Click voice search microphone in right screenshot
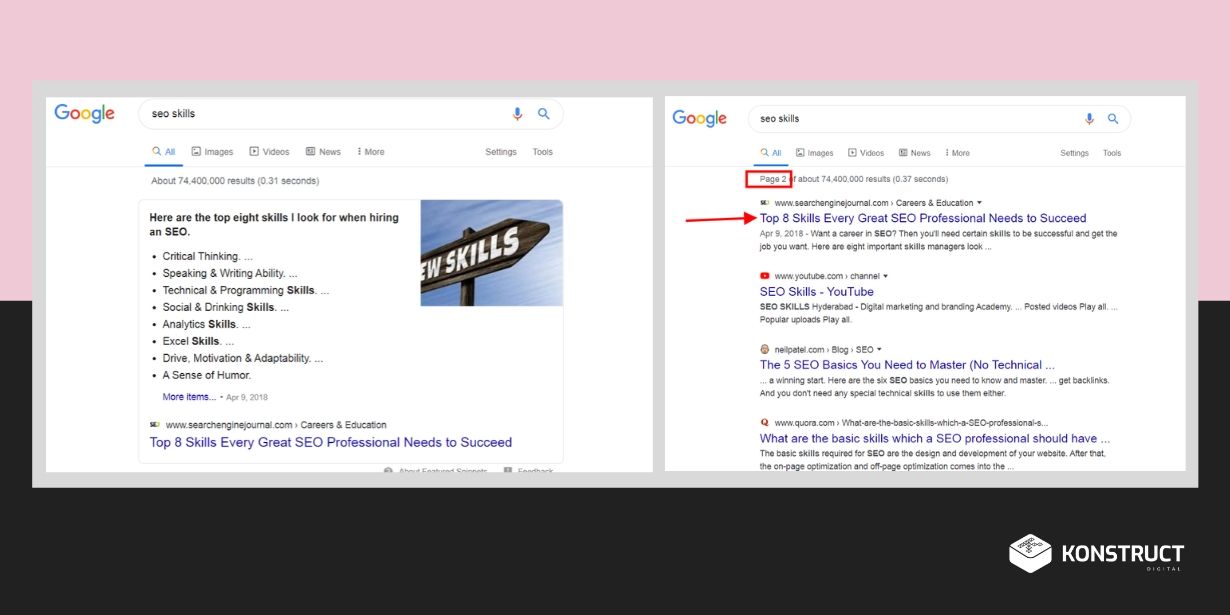The height and width of the screenshot is (615, 1230). tap(1089, 119)
